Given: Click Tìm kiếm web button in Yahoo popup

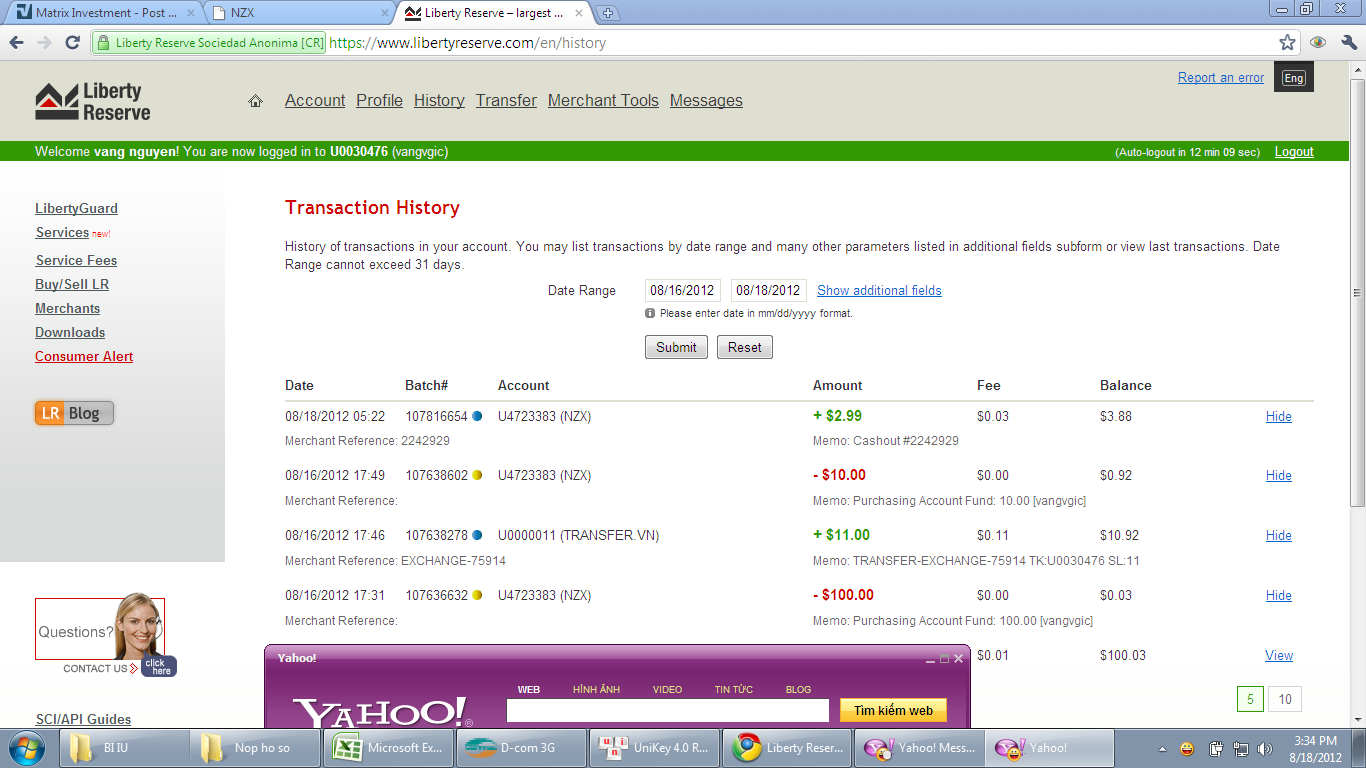Looking at the screenshot, I should (x=893, y=711).
